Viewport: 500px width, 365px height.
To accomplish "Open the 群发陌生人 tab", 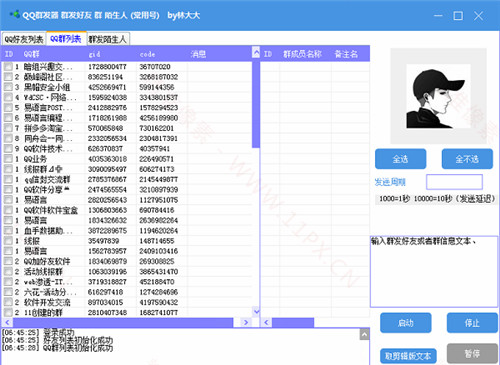I will click(x=108, y=39).
